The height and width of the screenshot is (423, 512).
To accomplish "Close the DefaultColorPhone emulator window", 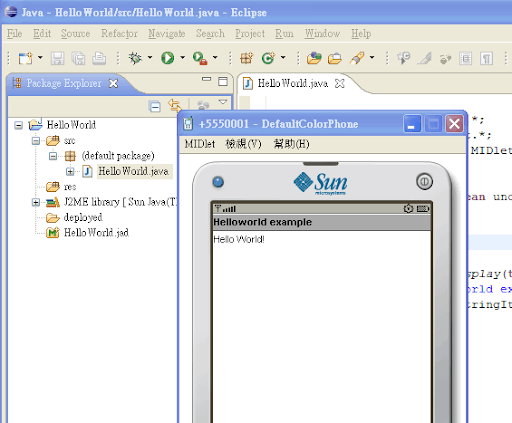I will pyautogui.click(x=454, y=124).
